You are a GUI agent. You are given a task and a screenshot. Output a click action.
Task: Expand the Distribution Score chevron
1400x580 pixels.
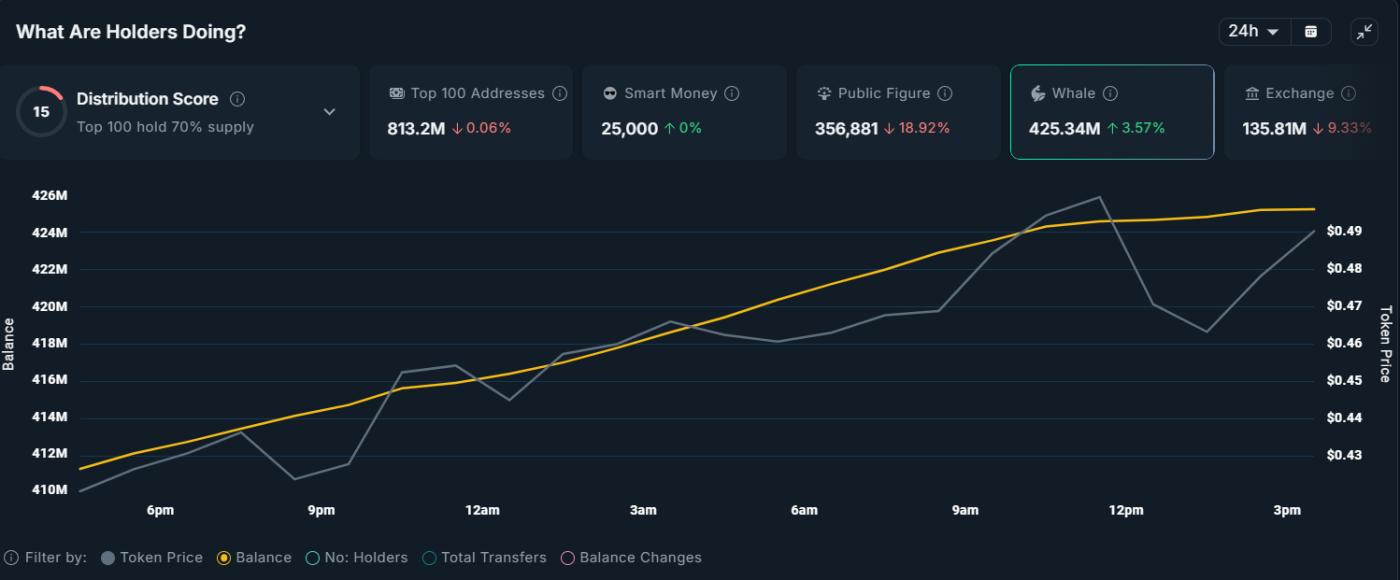click(x=329, y=112)
